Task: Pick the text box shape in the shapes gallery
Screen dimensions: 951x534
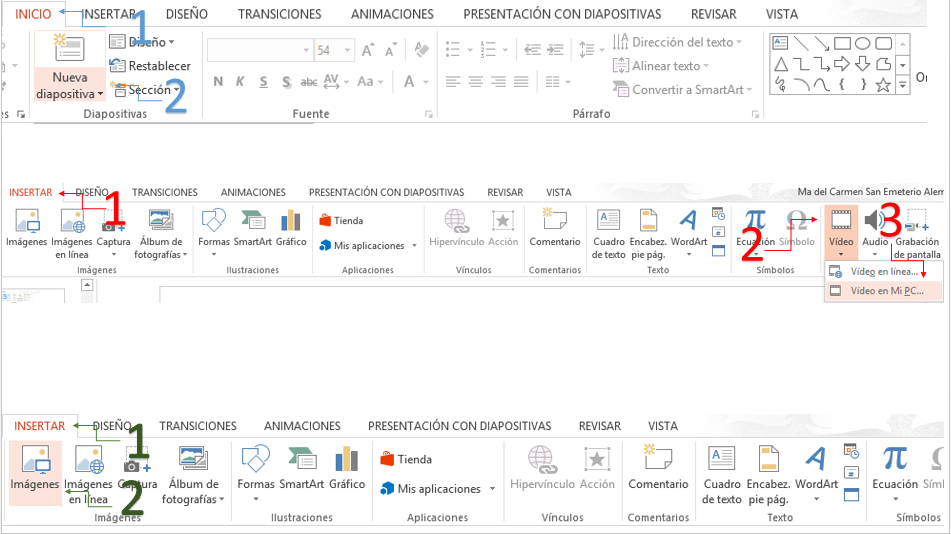Action: coord(781,43)
